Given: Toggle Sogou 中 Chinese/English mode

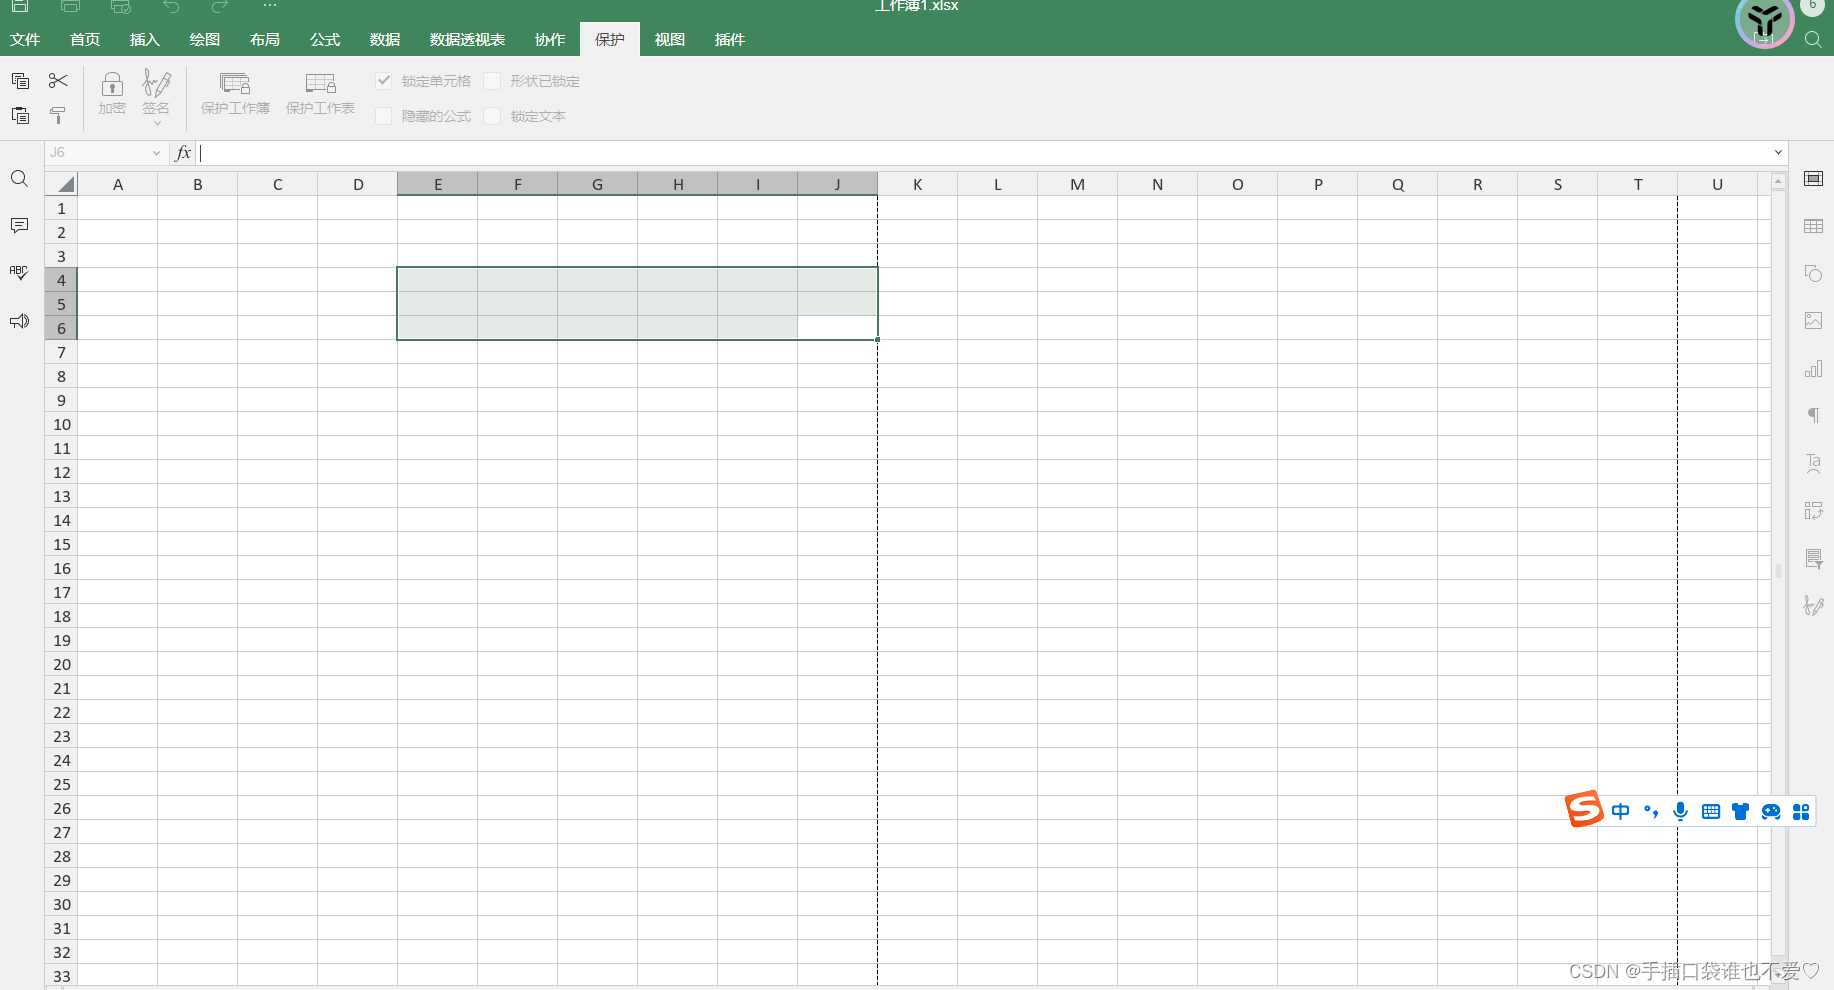Looking at the screenshot, I should pyautogui.click(x=1620, y=812).
